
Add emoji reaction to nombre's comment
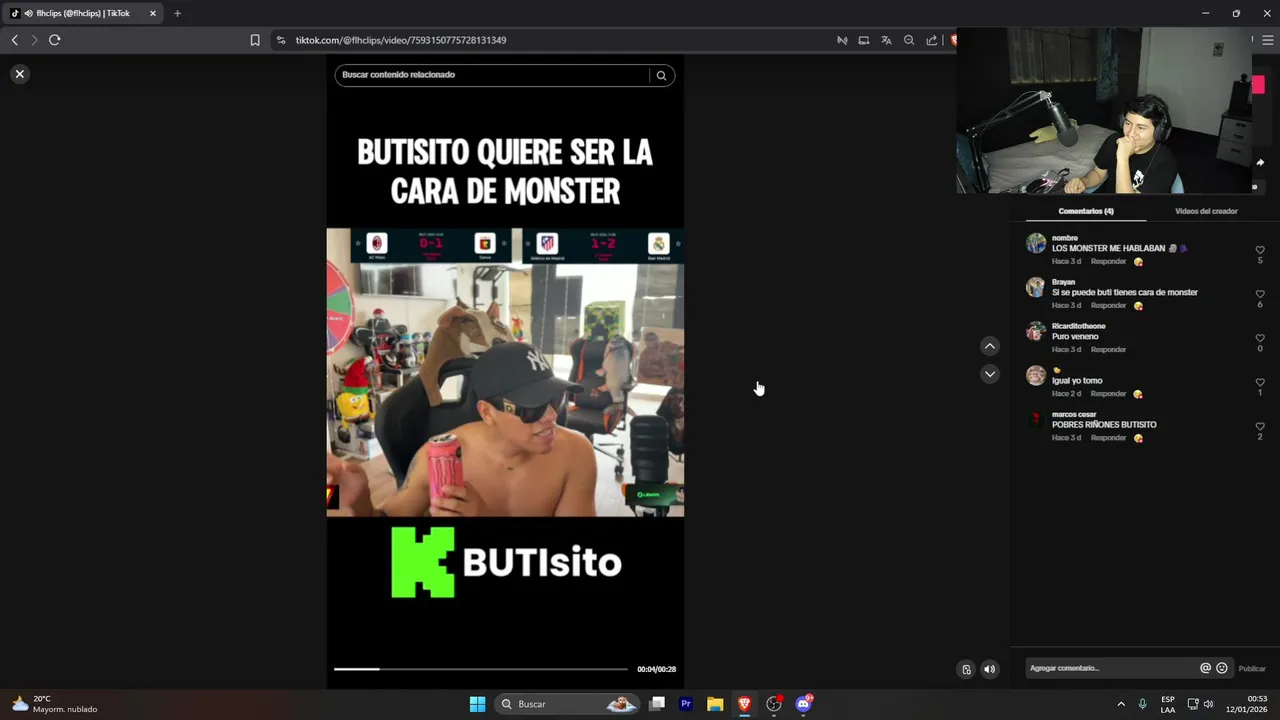[1138, 262]
